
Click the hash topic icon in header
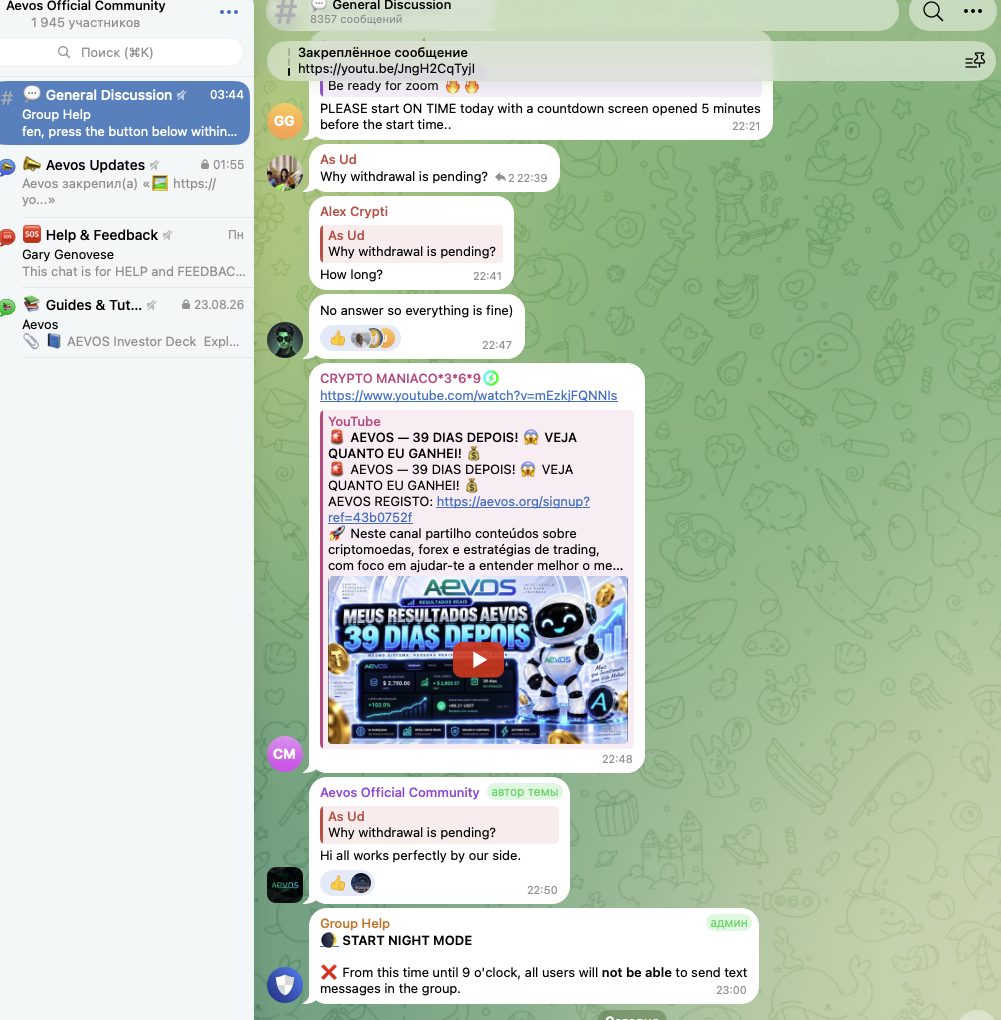[x=286, y=12]
